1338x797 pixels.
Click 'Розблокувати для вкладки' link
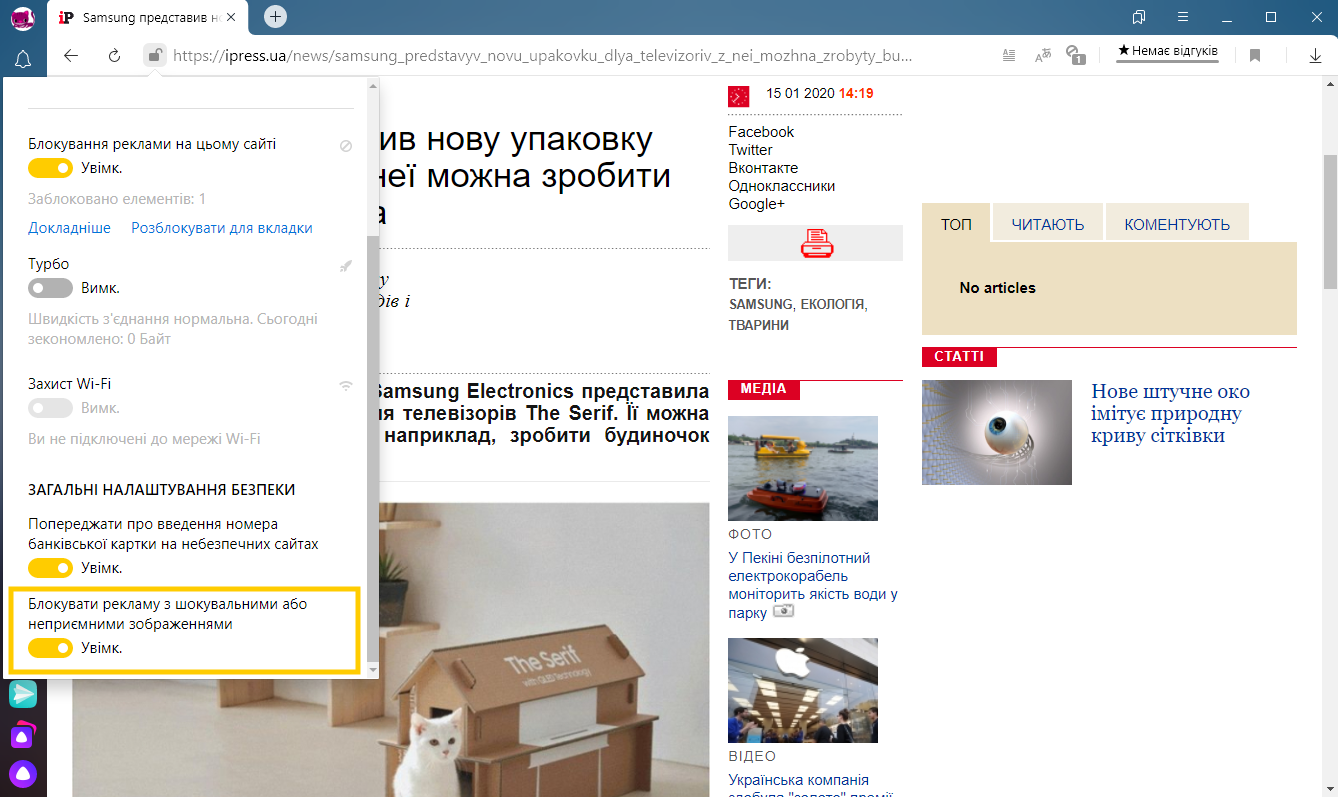pyautogui.click(x=222, y=228)
